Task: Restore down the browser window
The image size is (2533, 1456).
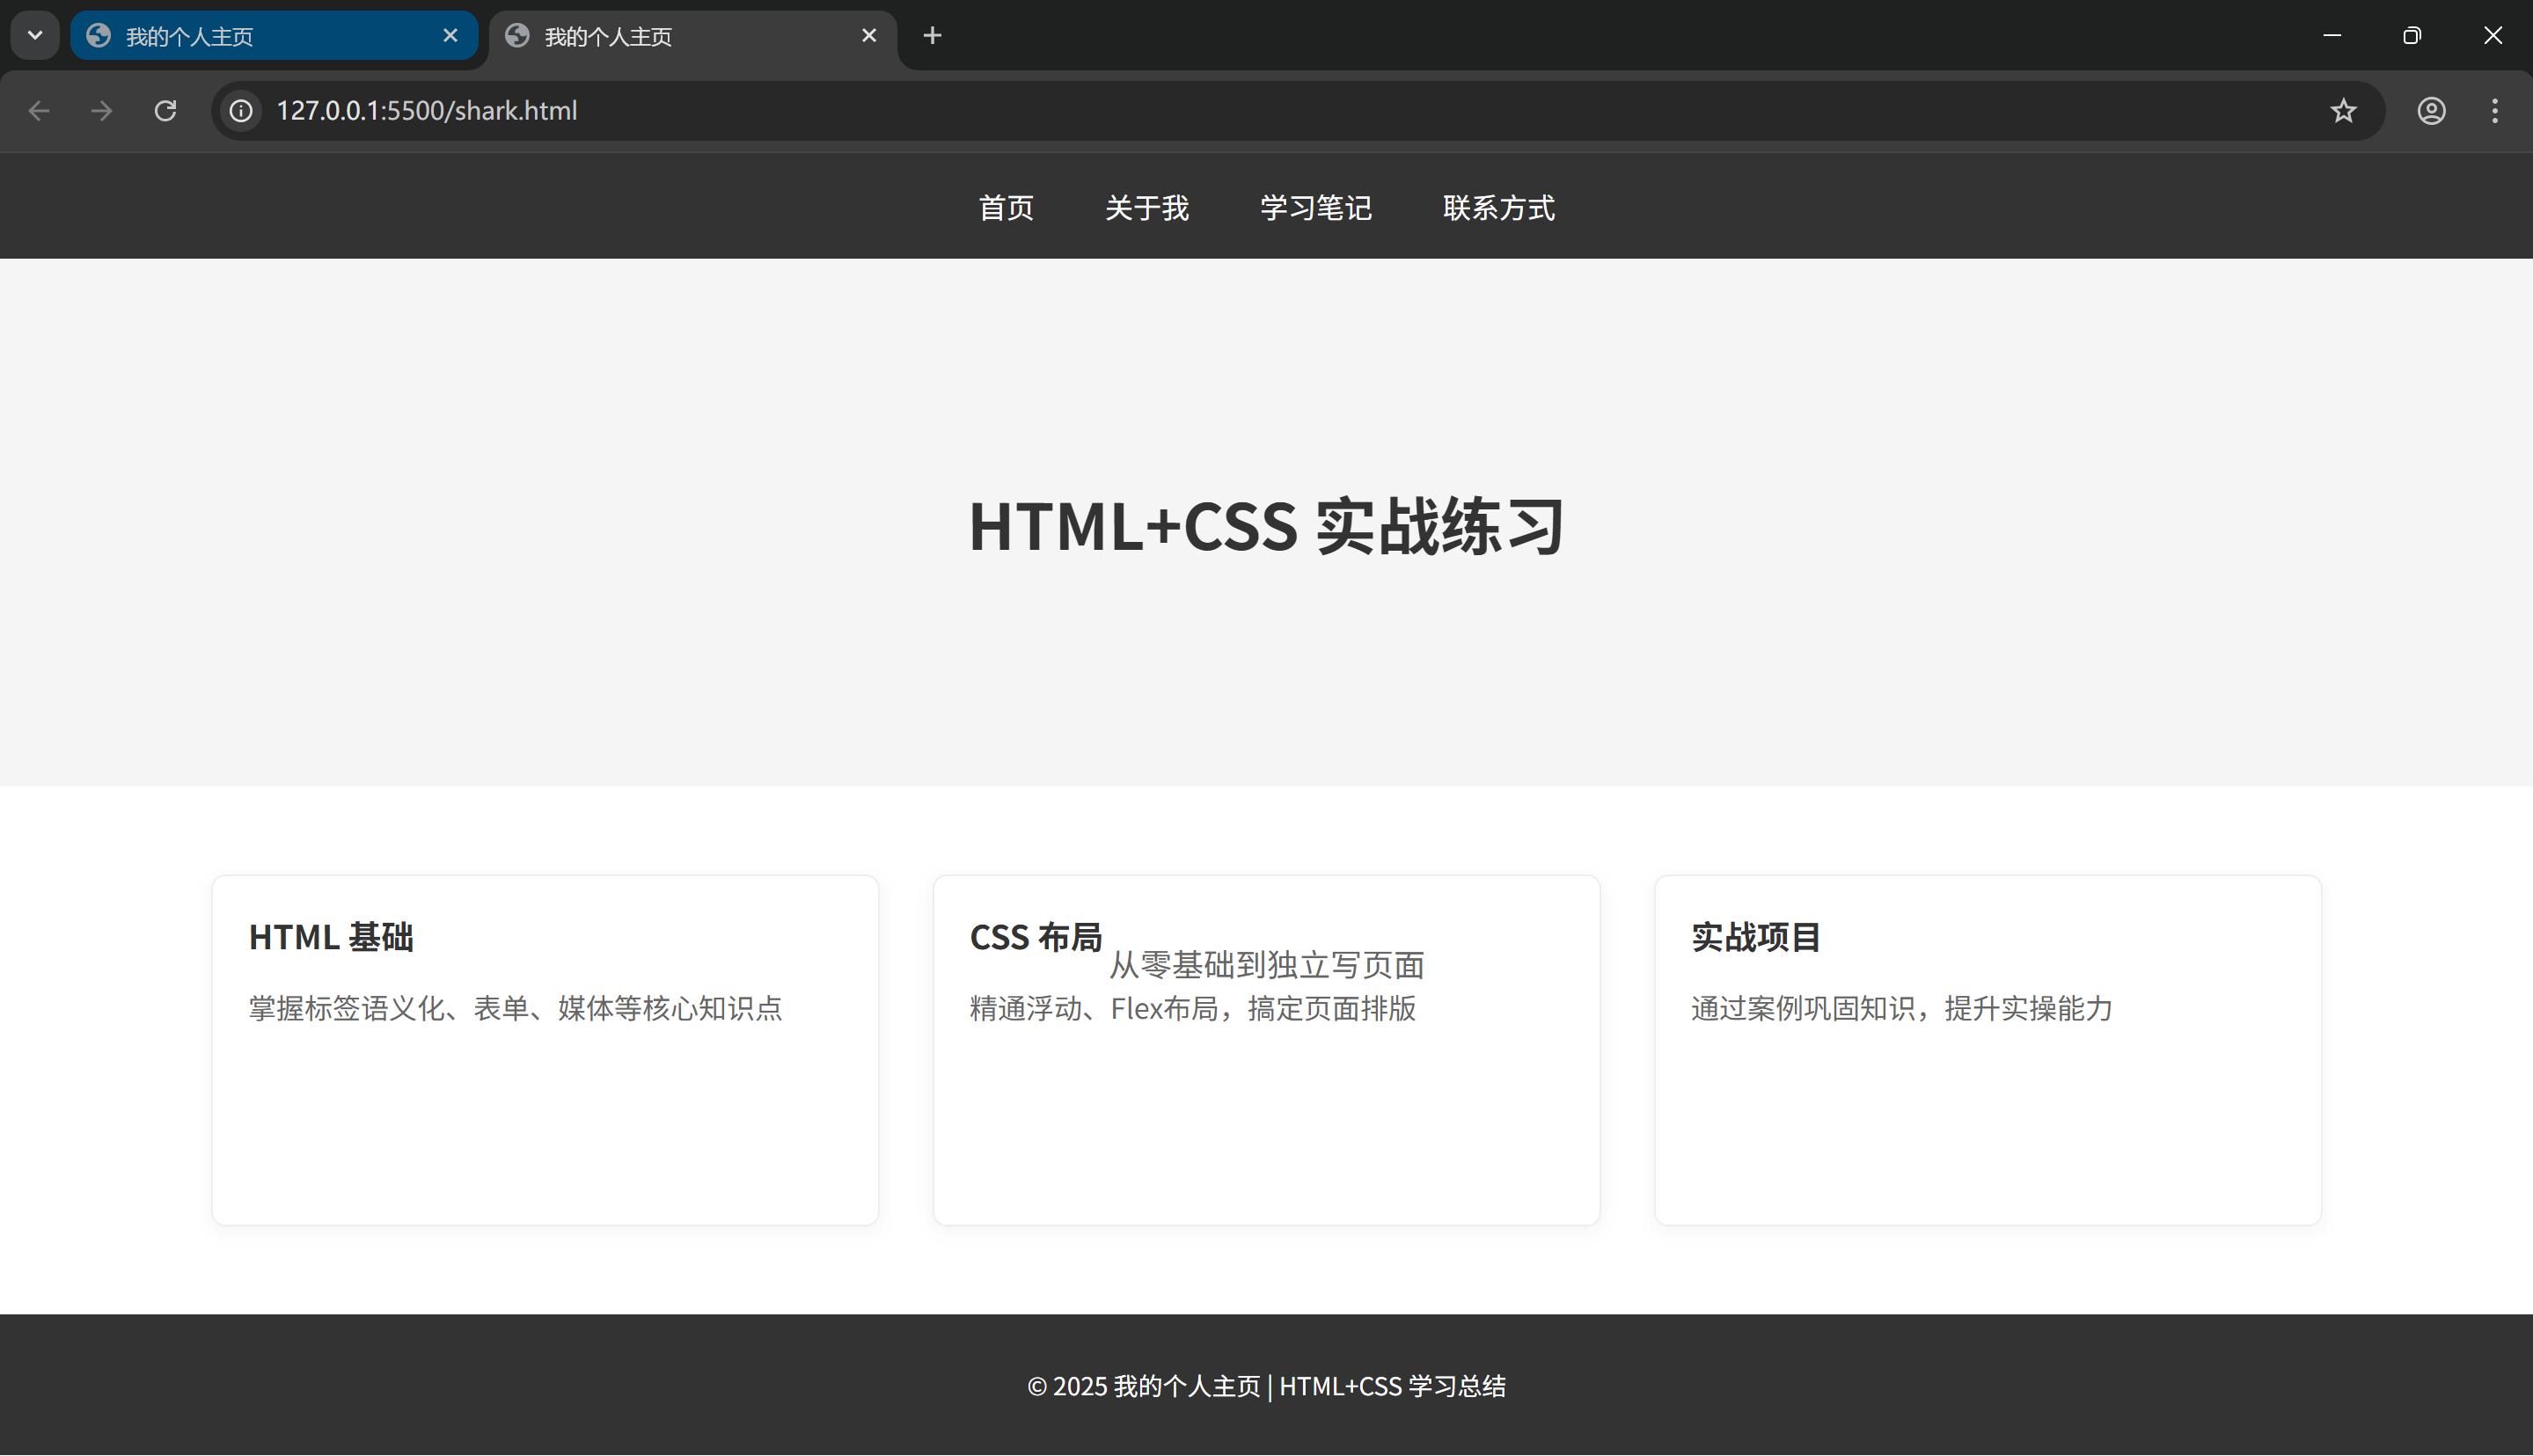Action: tap(2412, 36)
